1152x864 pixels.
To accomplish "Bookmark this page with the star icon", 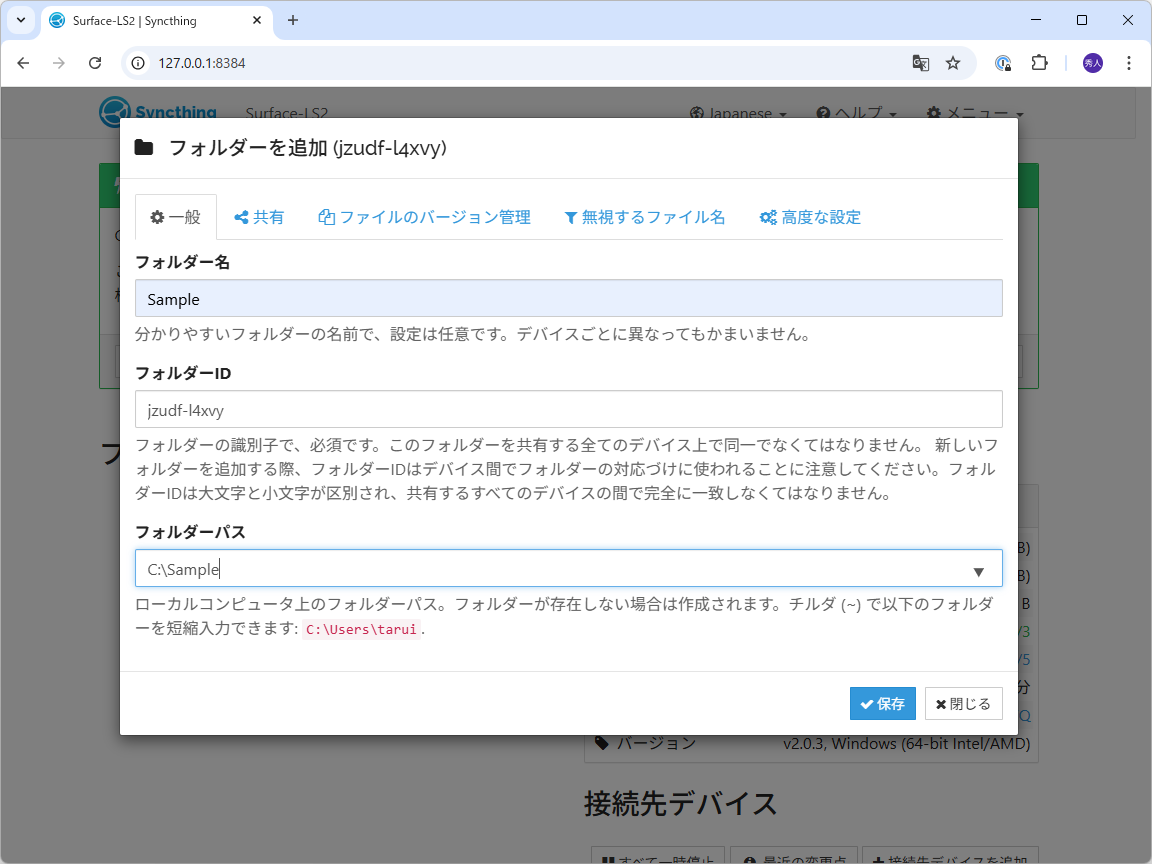I will [953, 63].
